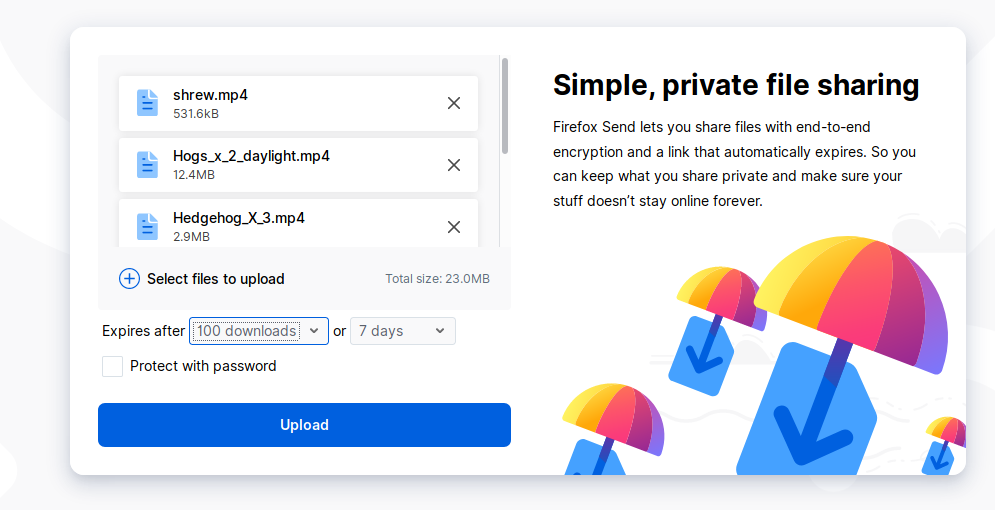The image size is (995, 510).
Task: Click the 'Protect with password' label text
Action: (203, 366)
